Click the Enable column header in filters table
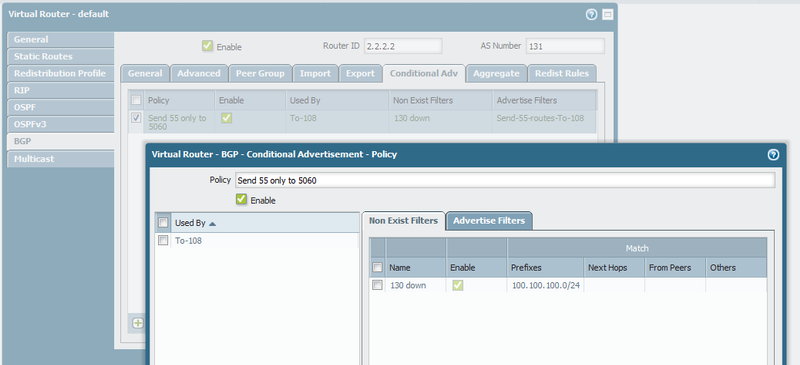 click(477, 267)
